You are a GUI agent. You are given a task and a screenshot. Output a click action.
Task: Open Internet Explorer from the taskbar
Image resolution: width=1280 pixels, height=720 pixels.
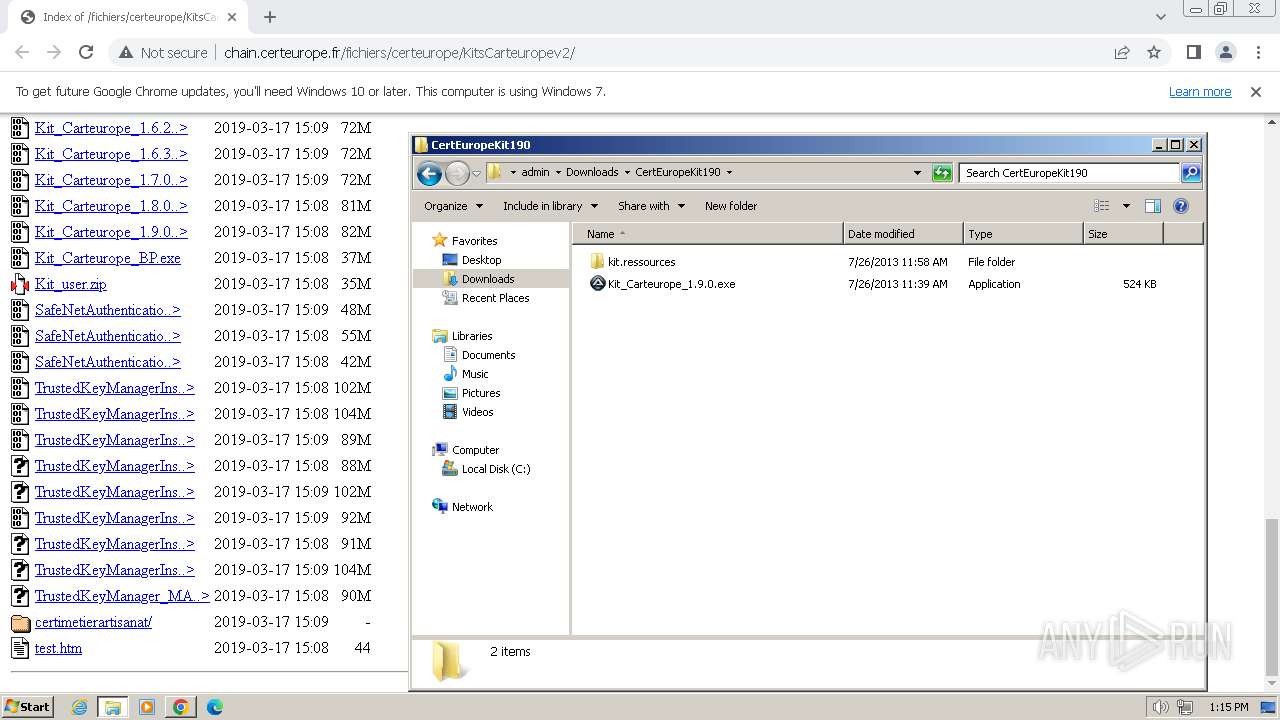point(79,707)
